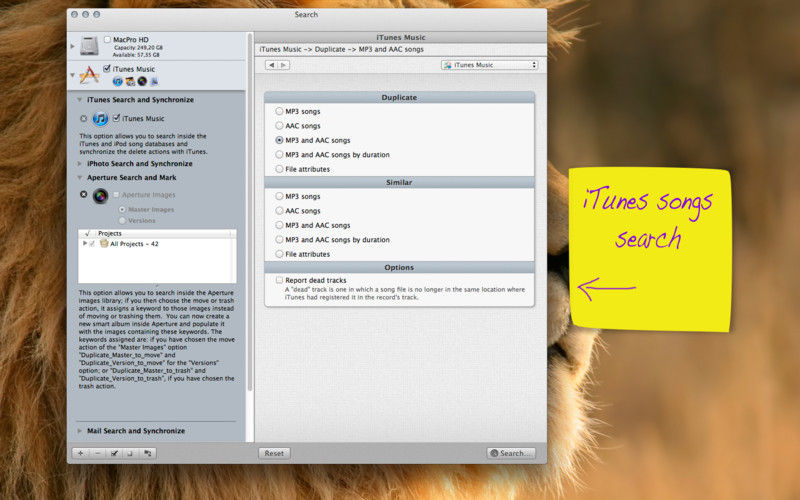This screenshot has height=500, width=800.
Task: Select Similar AAC songs radio button
Action: 279,211
